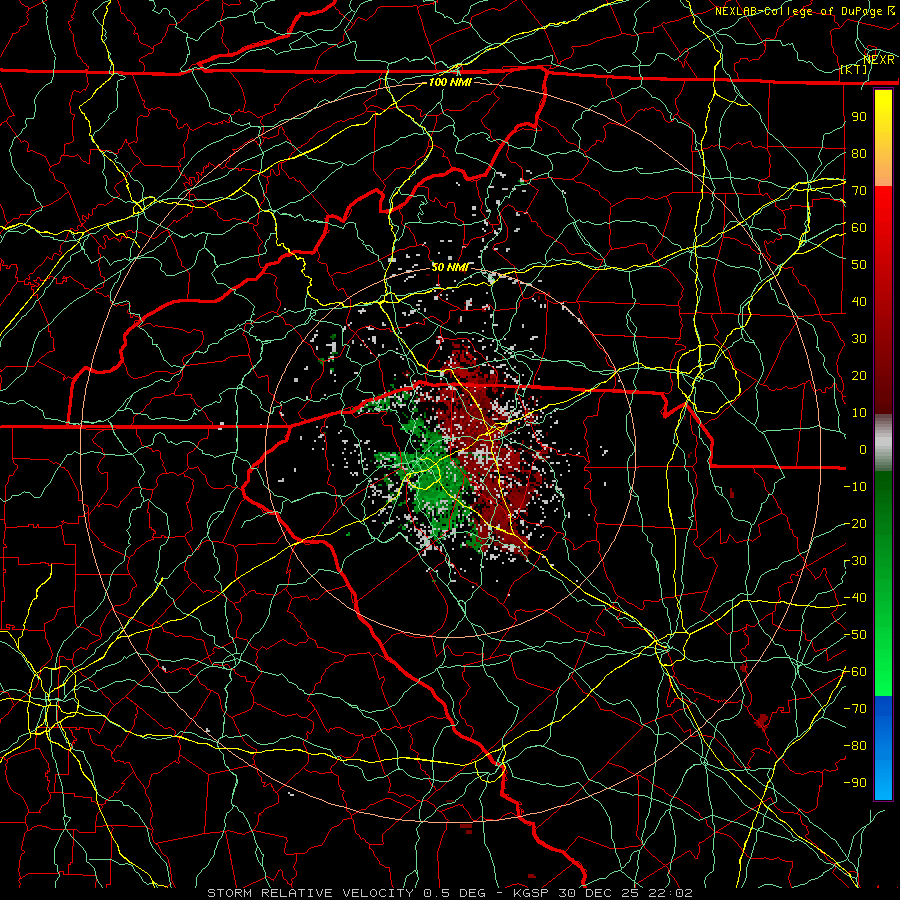Click the "100 NMI" range ring label
The image size is (900, 900).
coord(450,82)
